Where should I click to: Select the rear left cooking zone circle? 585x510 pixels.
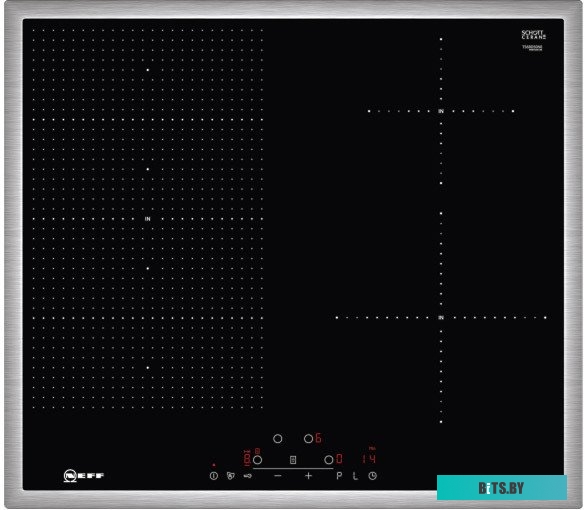click(x=278, y=439)
